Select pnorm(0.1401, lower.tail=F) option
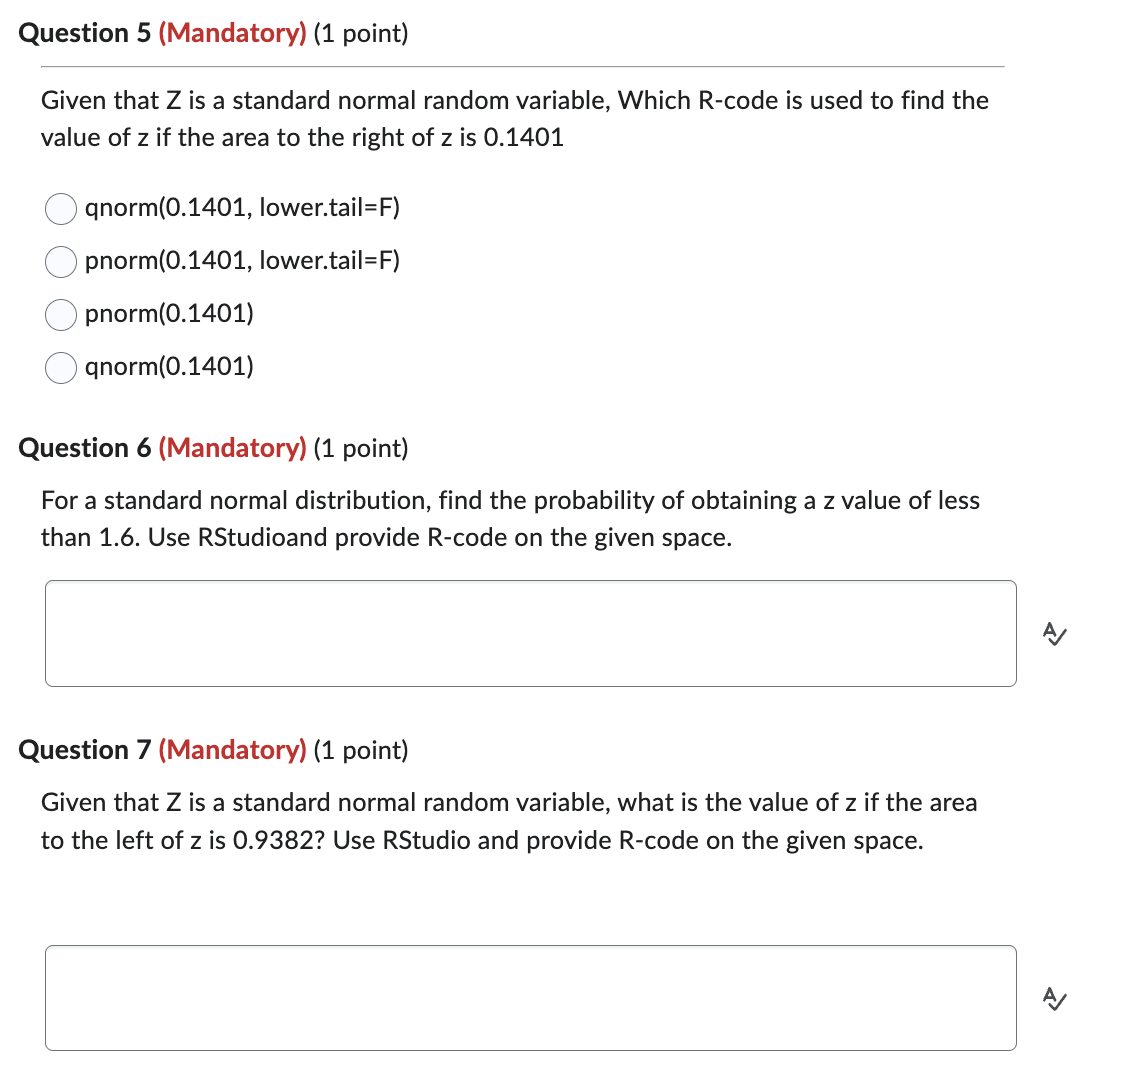Image resolution: width=1136 pixels, height=1088 pixels. click(x=60, y=262)
